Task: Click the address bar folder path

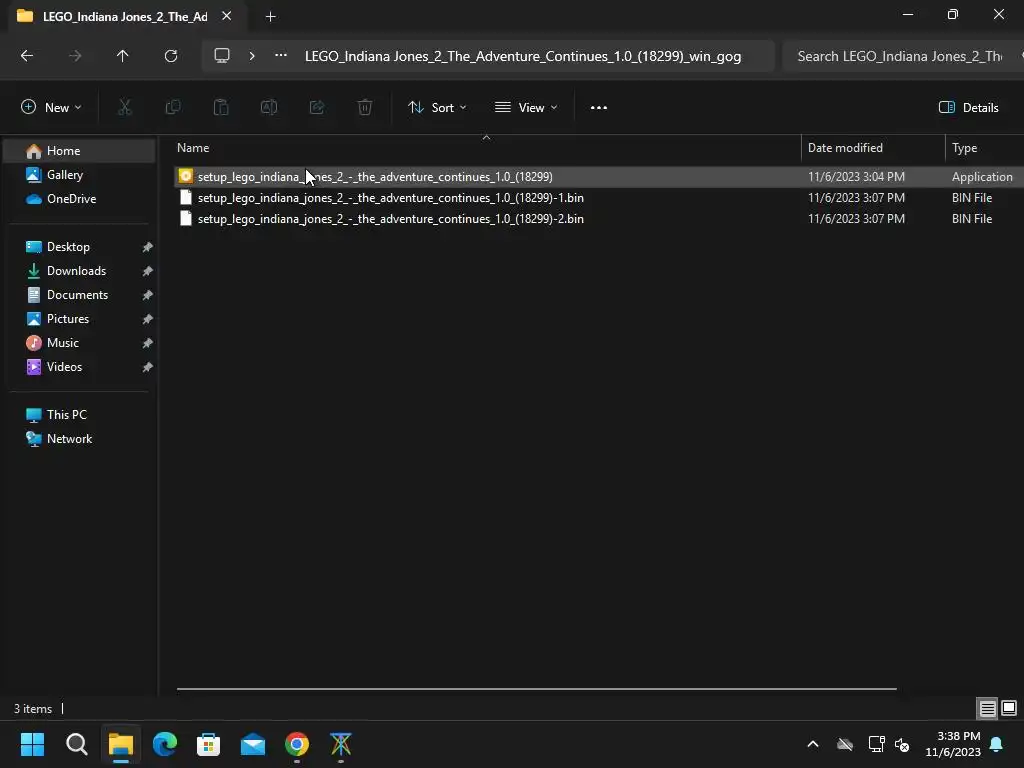Action: [x=523, y=56]
